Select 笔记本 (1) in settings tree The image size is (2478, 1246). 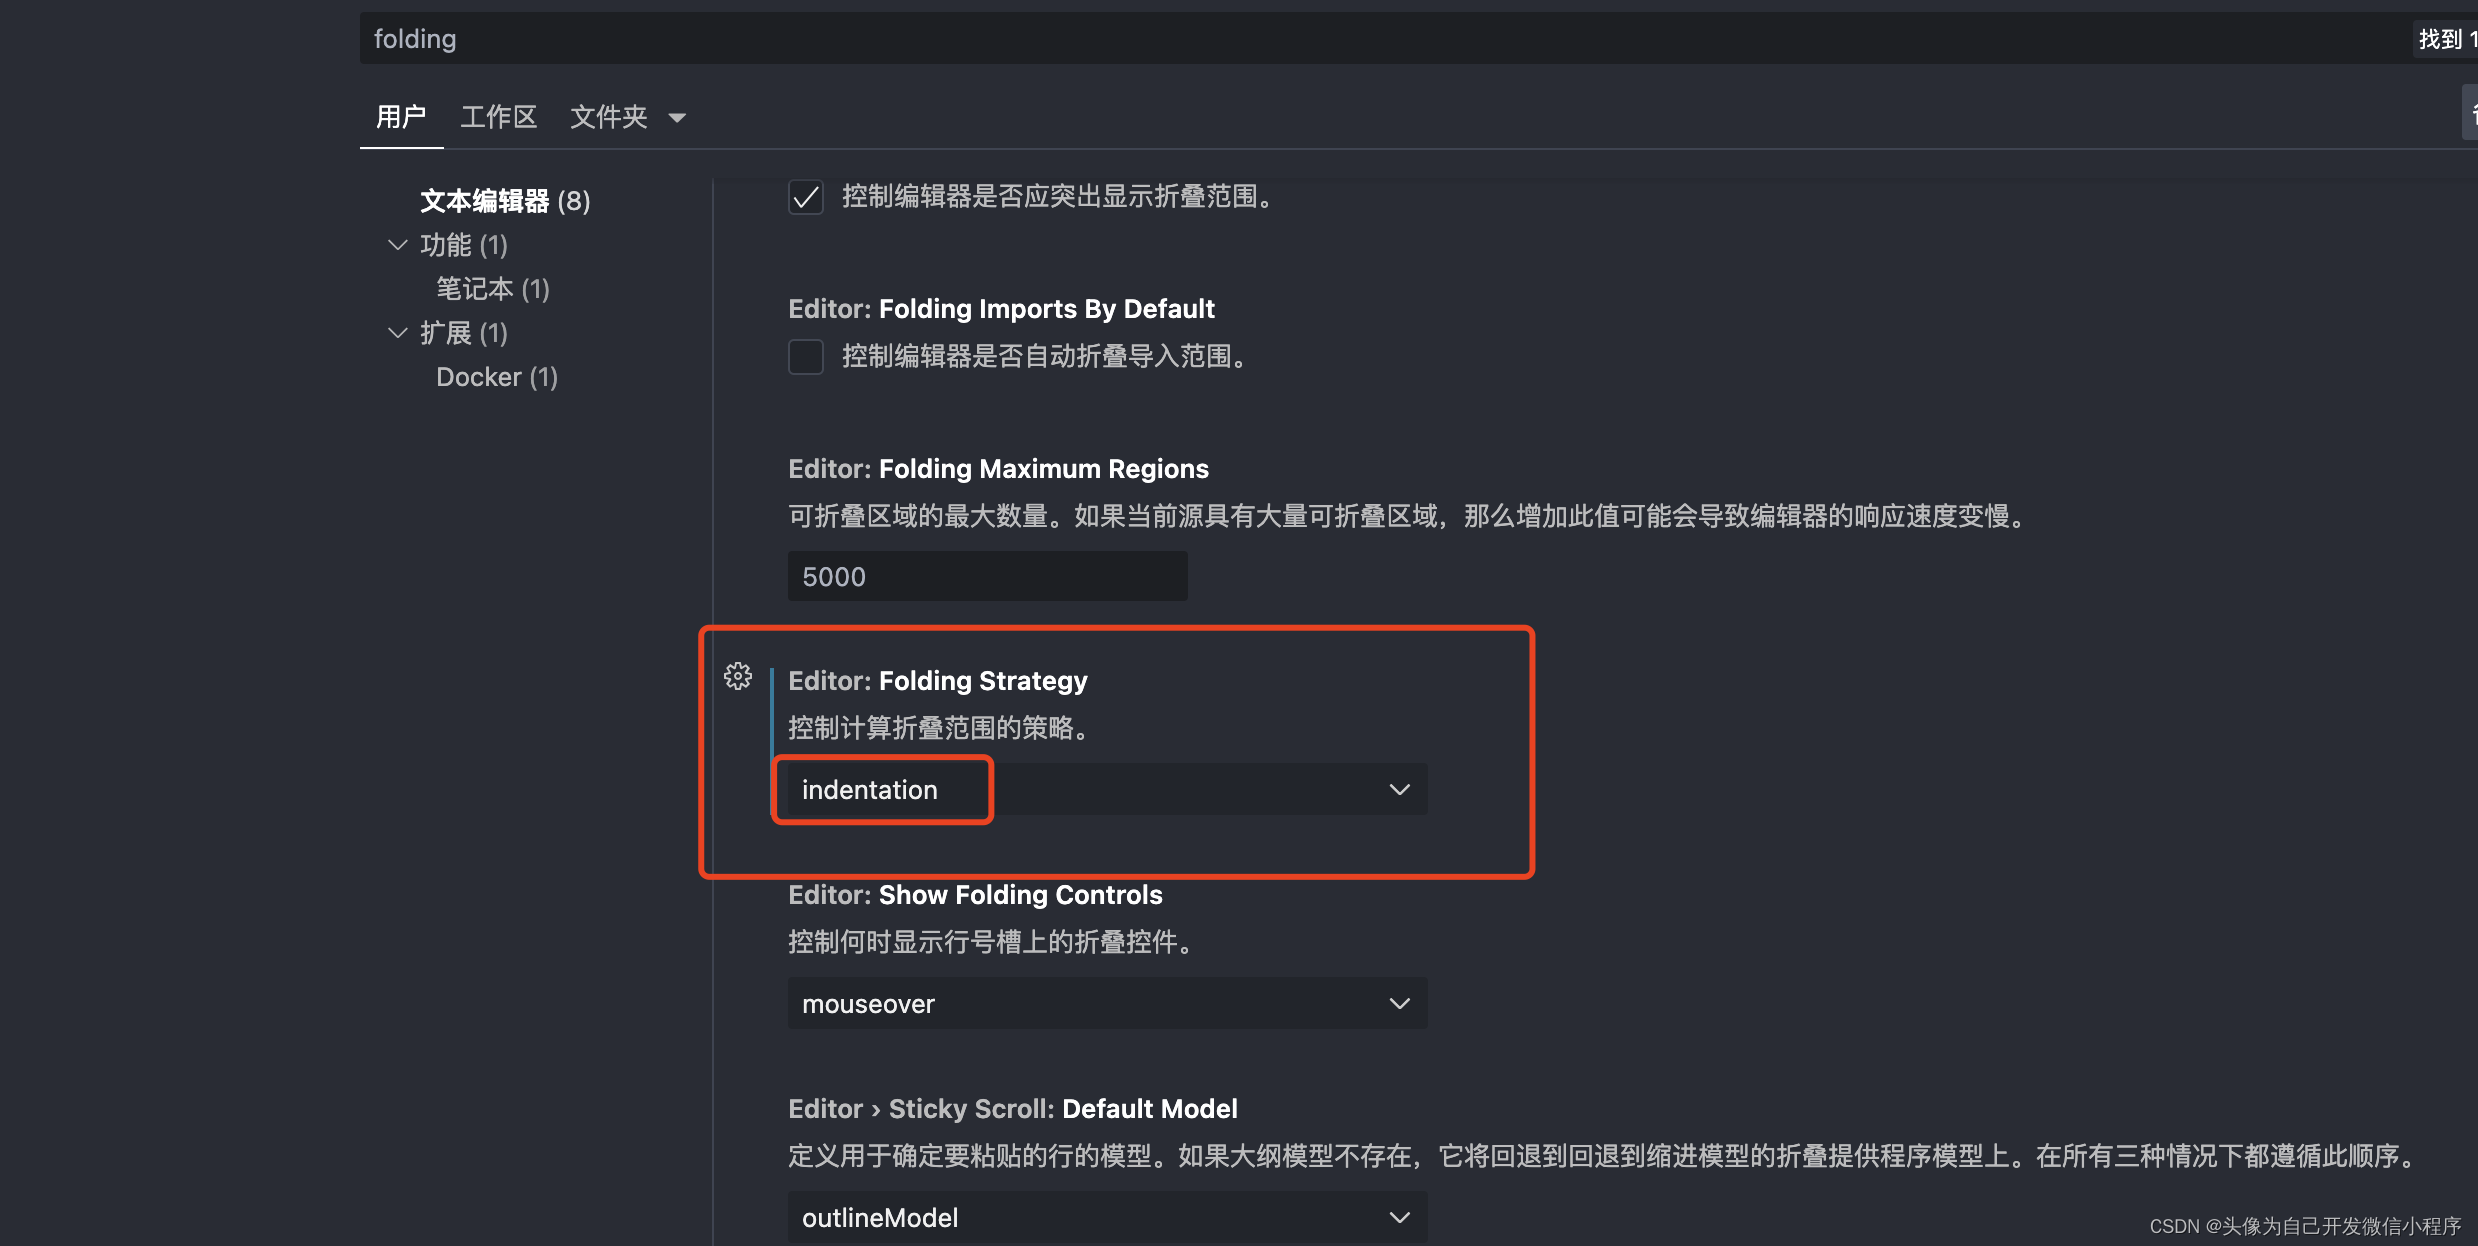coord(492,289)
